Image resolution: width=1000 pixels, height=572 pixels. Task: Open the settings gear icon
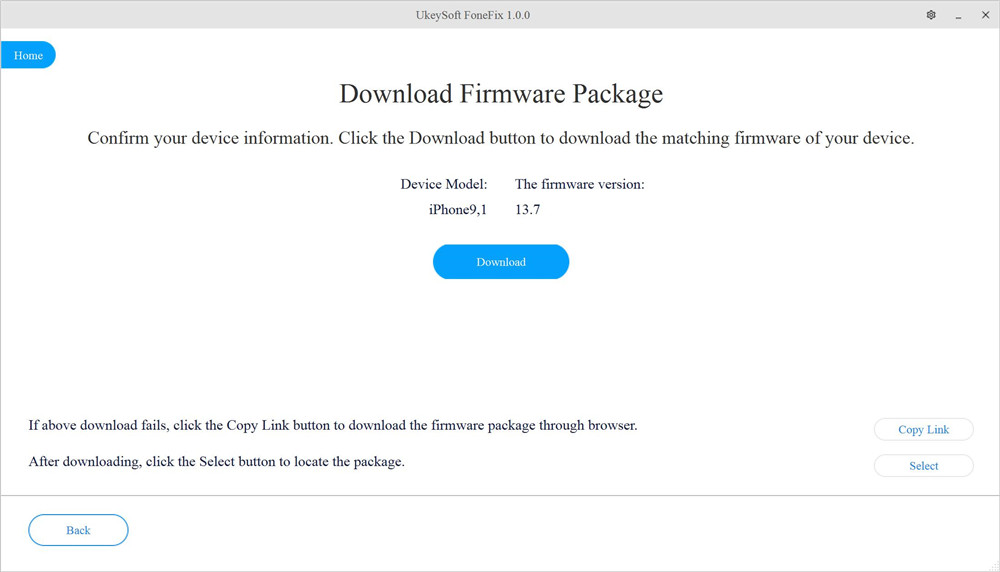pyautogui.click(x=931, y=15)
